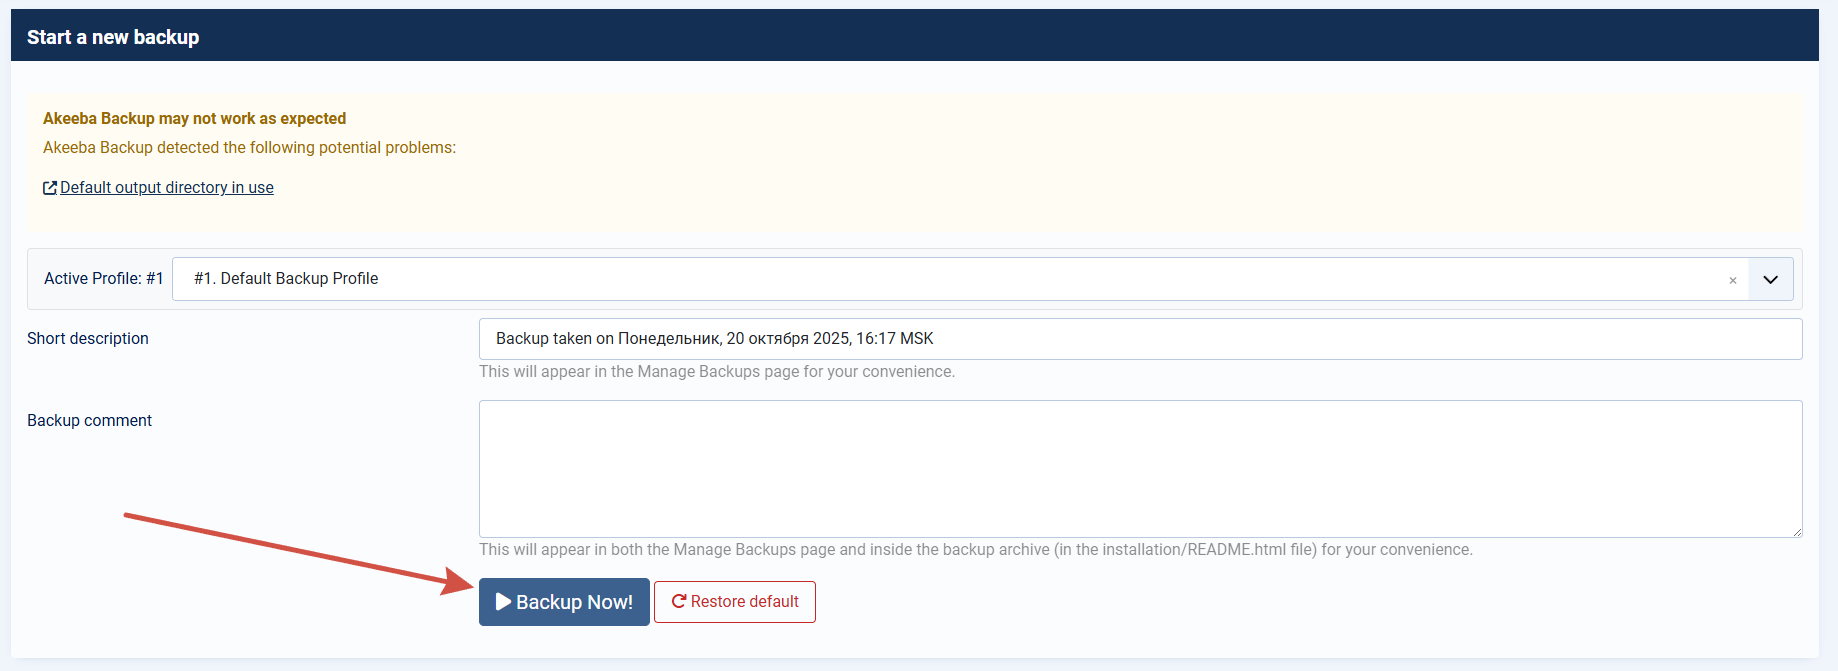Click 'Akeeba Backup may not work as expected' warning title
Image resolution: width=1838 pixels, height=671 pixels.
point(194,118)
